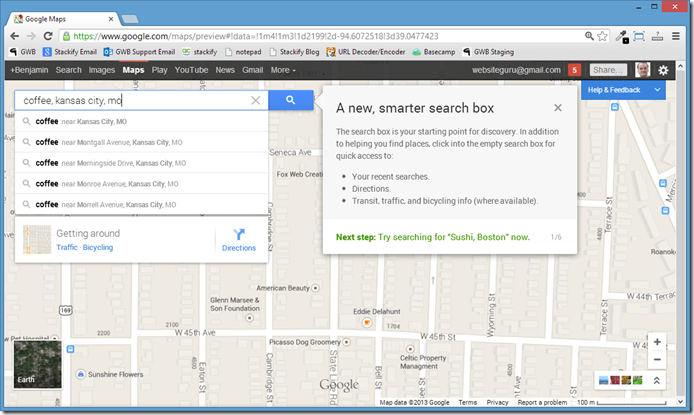The height and width of the screenshot is (415, 694).
Task: Open the Basecamp bookmark
Action: coord(434,52)
